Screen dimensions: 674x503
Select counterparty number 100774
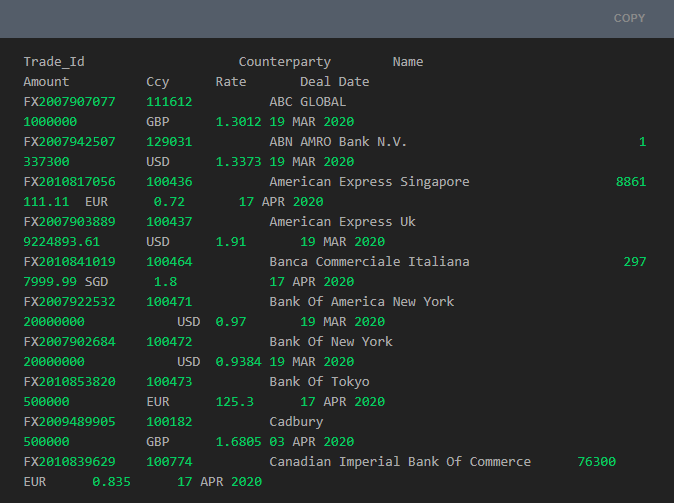click(169, 462)
